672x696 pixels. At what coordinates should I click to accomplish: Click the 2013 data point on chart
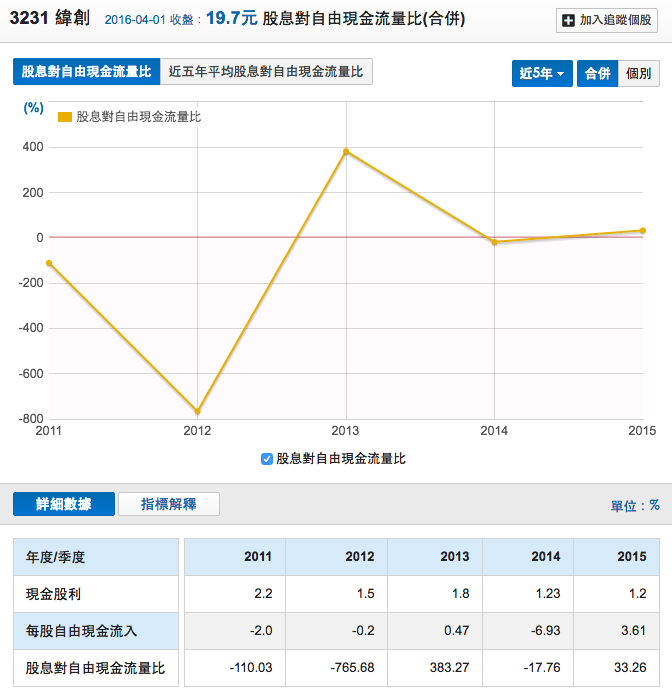coord(346,151)
